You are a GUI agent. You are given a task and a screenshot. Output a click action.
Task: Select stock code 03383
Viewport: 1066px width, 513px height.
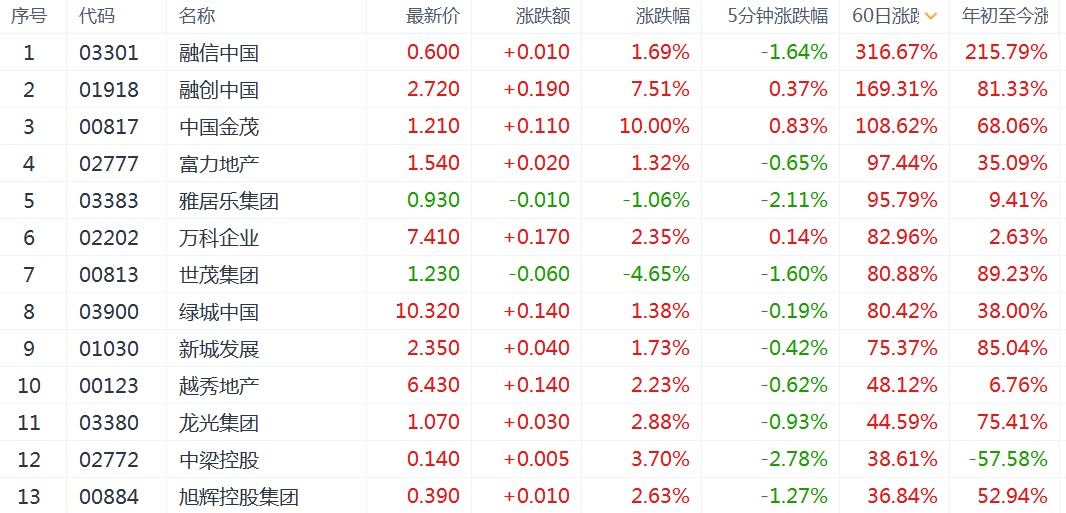(x=109, y=201)
